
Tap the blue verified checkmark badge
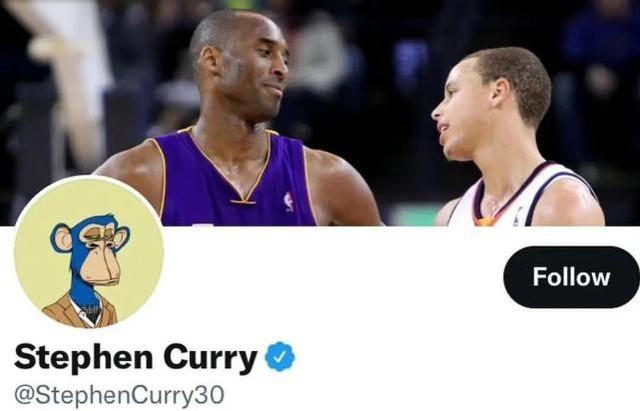280,356
